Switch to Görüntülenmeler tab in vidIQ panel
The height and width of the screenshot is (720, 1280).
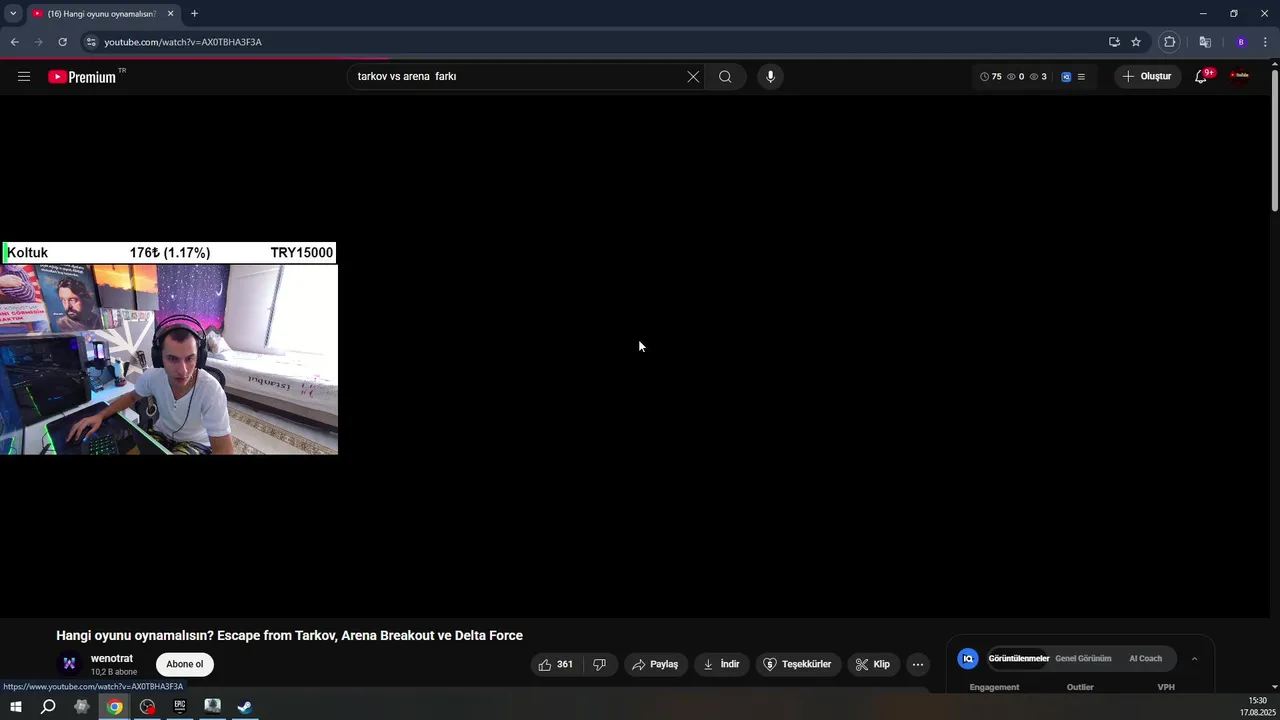(1019, 659)
